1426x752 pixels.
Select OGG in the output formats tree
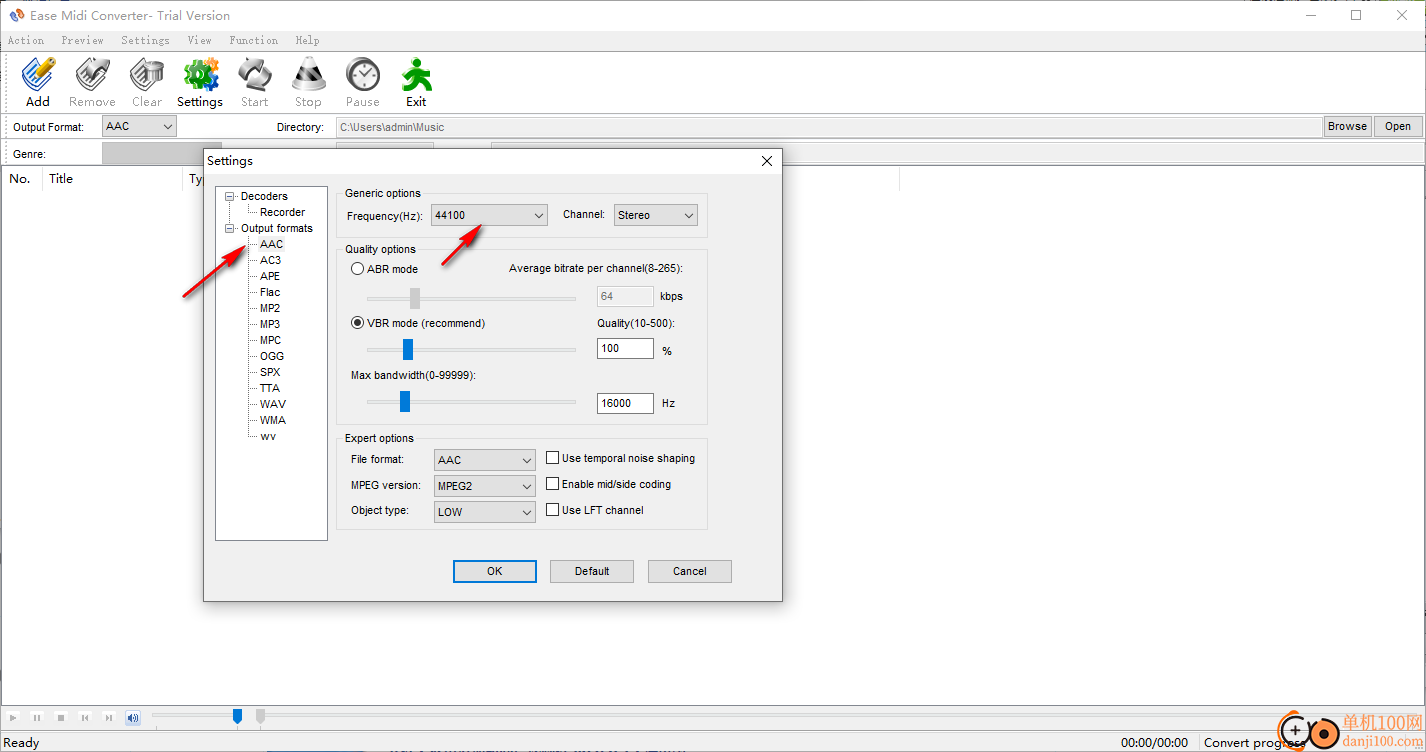pyautogui.click(x=272, y=356)
